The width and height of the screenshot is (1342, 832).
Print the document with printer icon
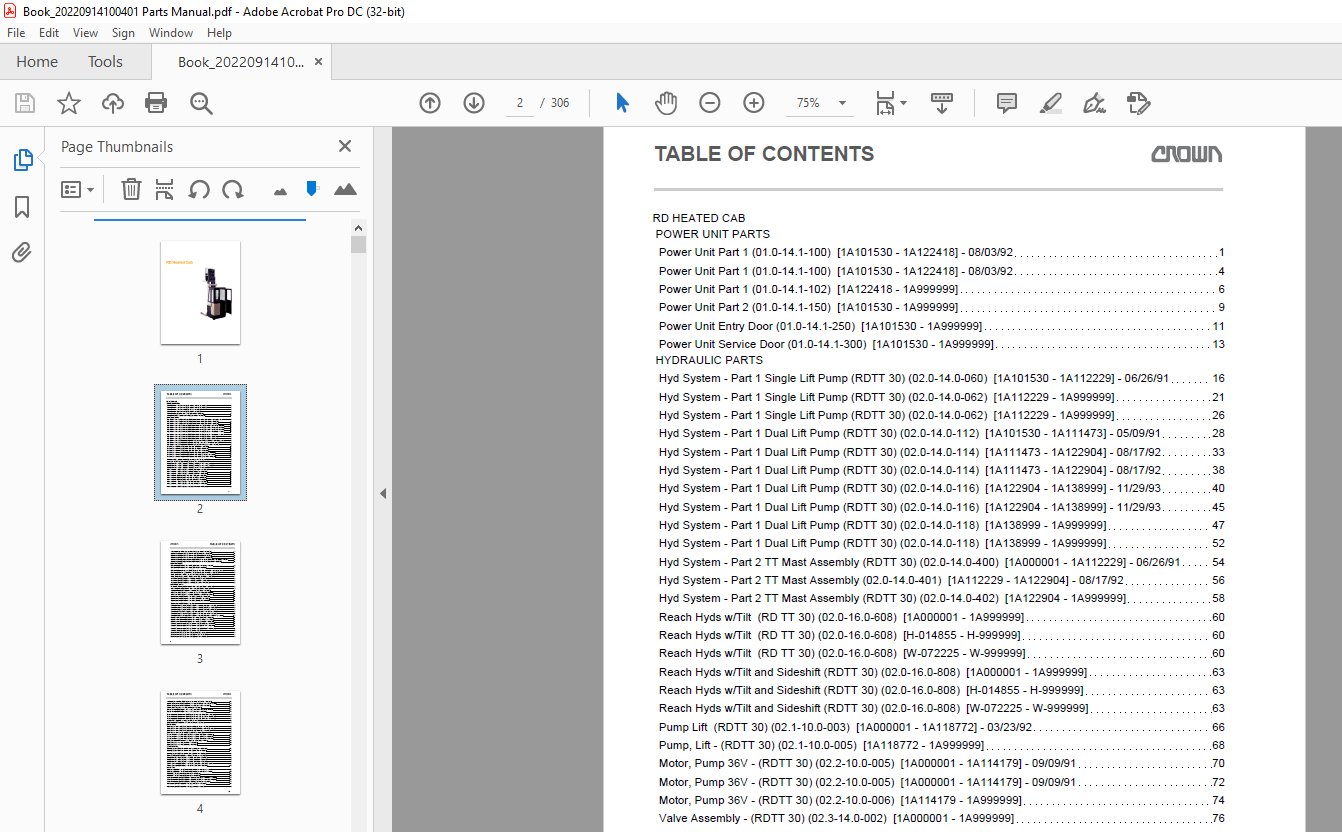point(156,103)
